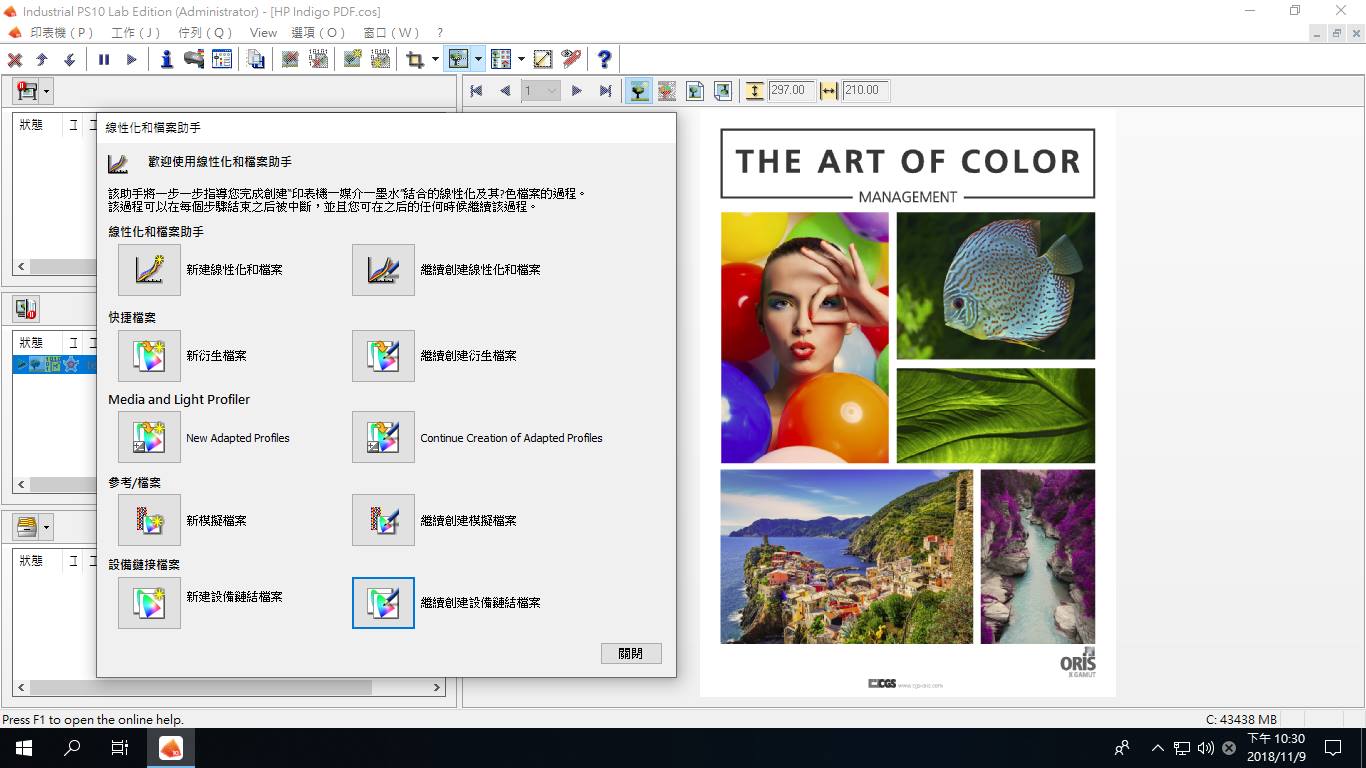Click The Art of Color preview image
The height and width of the screenshot is (768, 1366).
tap(907, 404)
